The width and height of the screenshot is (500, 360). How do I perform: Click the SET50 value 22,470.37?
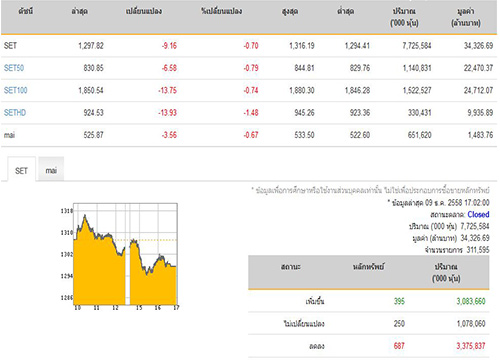478,68
